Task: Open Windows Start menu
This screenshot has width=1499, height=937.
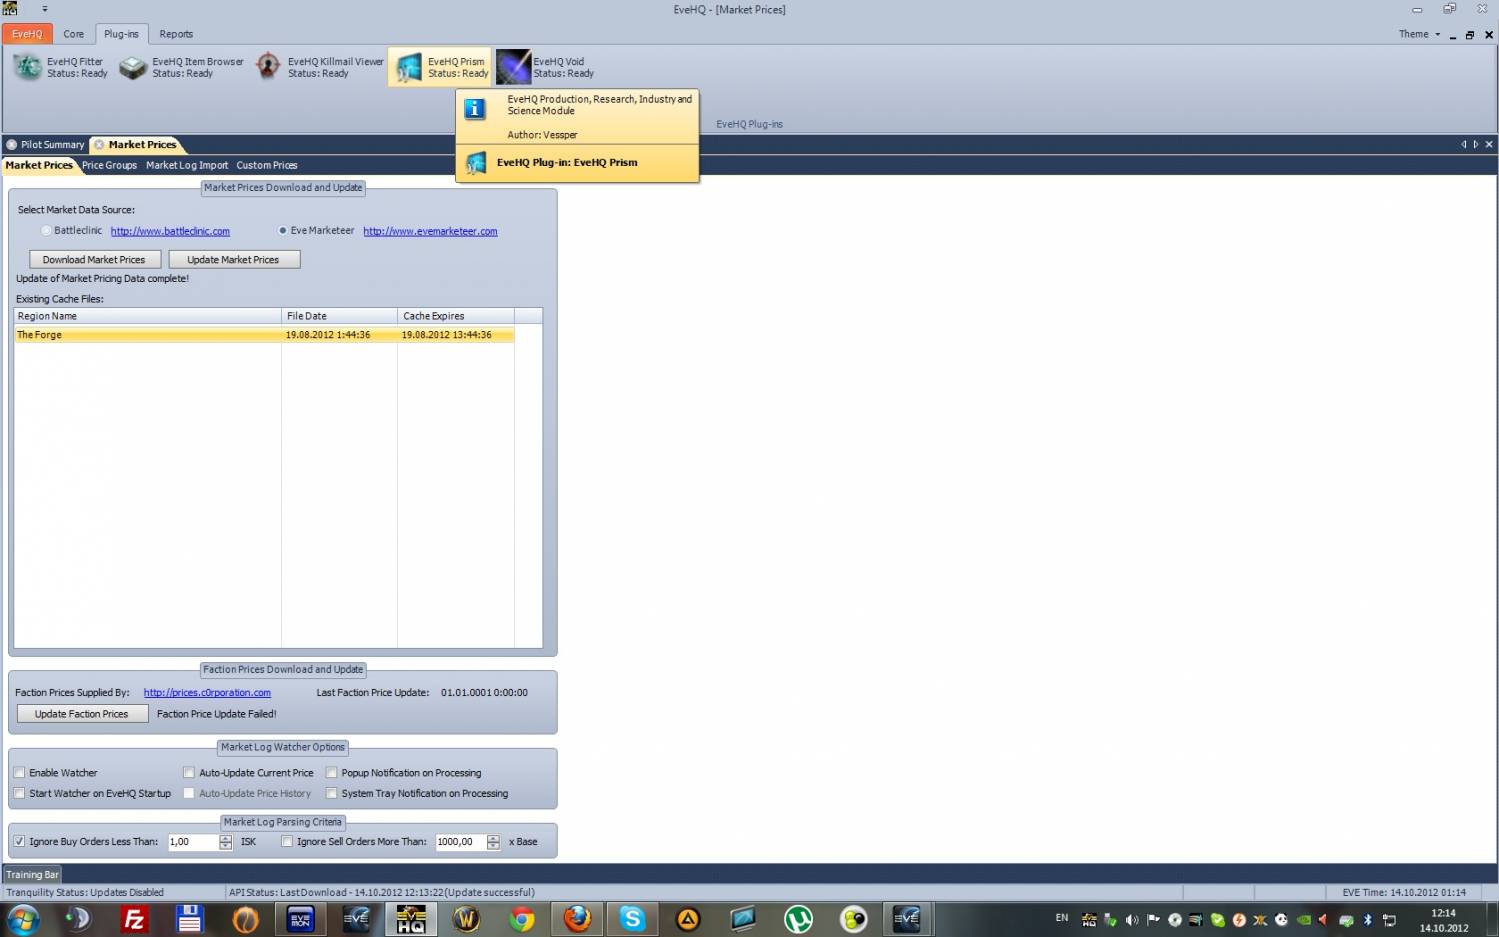Action: point(23,919)
